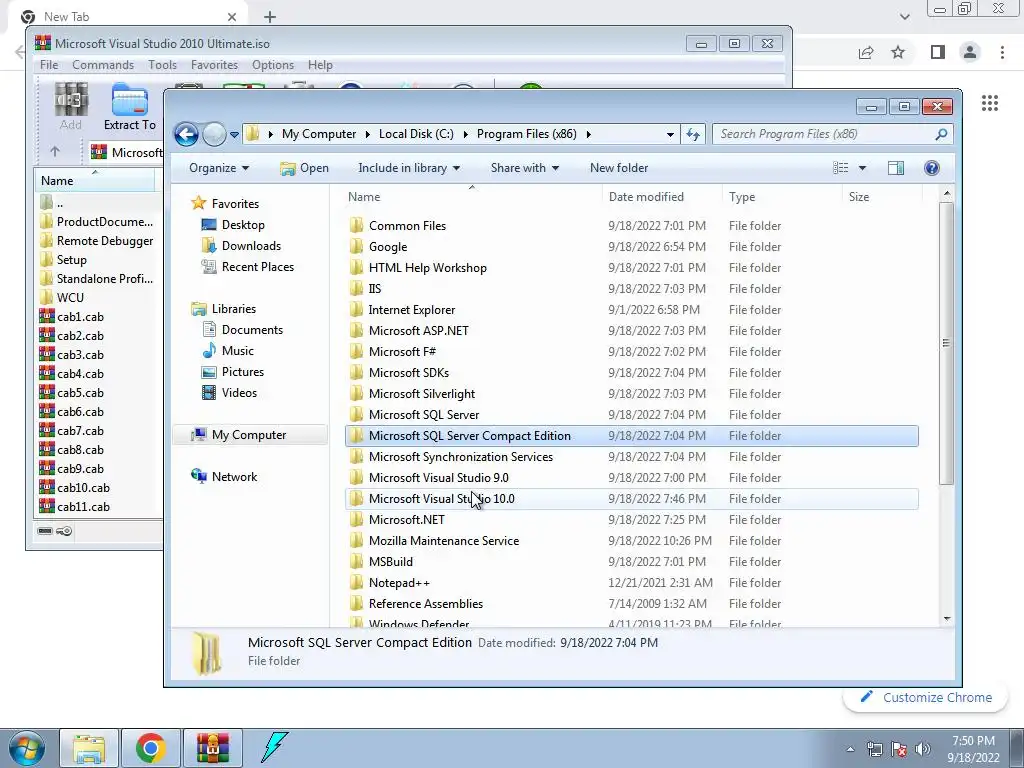Open the Favorites menu in WinRAR

pyautogui.click(x=214, y=65)
